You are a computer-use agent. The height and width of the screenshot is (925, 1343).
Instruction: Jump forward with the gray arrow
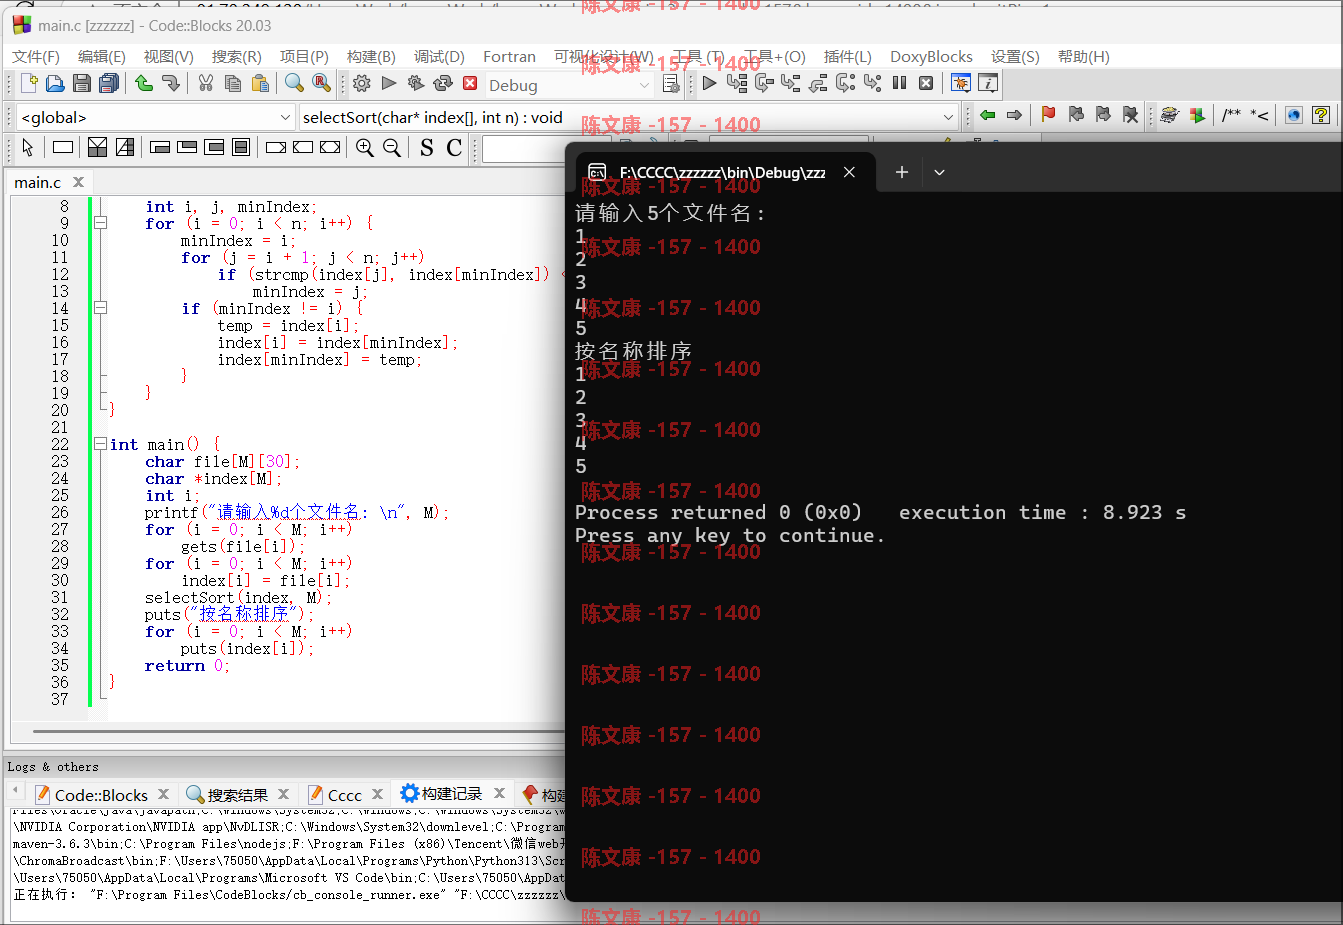pos(1014,115)
